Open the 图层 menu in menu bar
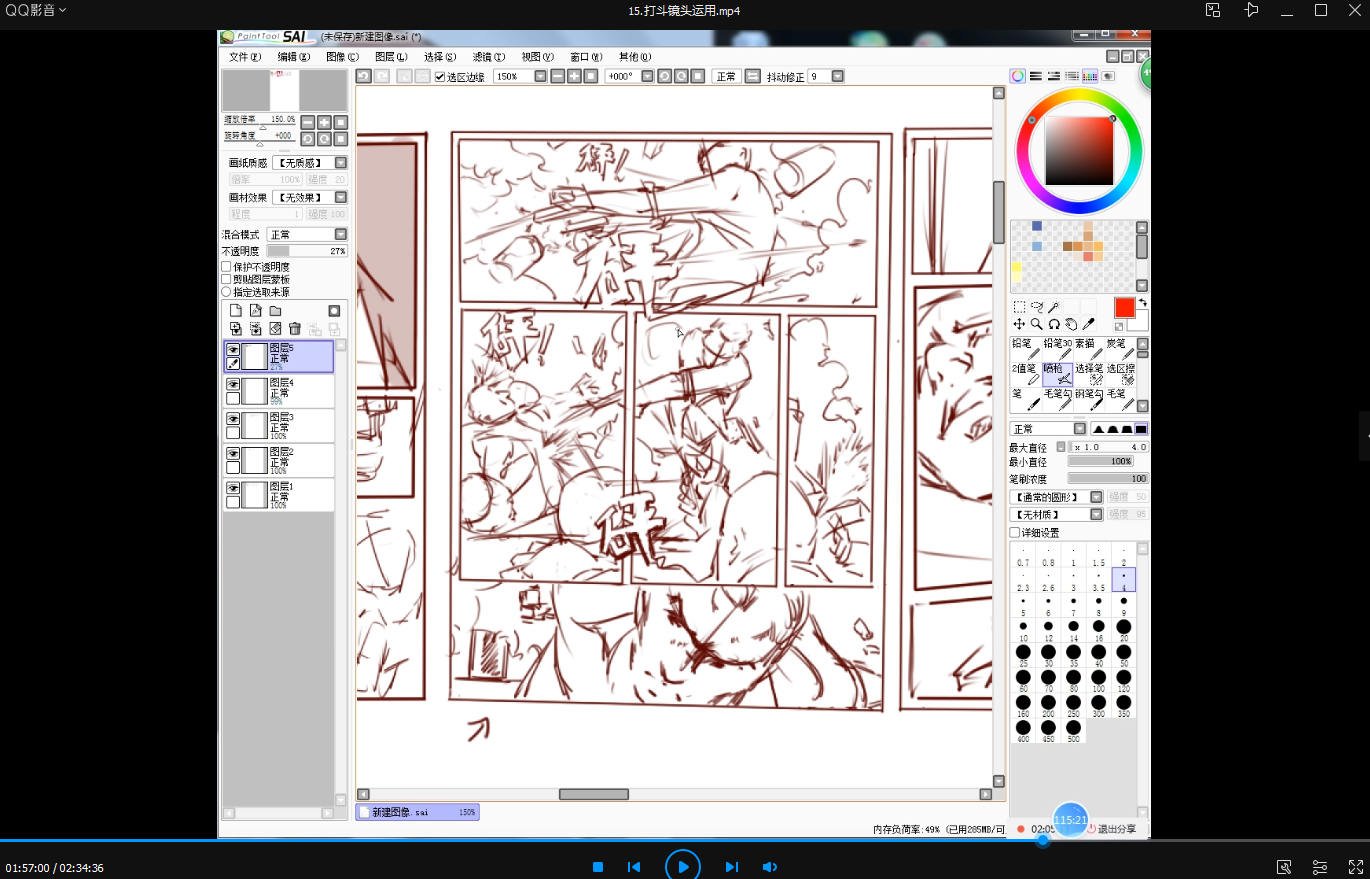This screenshot has height=879, width=1370. tap(390, 57)
